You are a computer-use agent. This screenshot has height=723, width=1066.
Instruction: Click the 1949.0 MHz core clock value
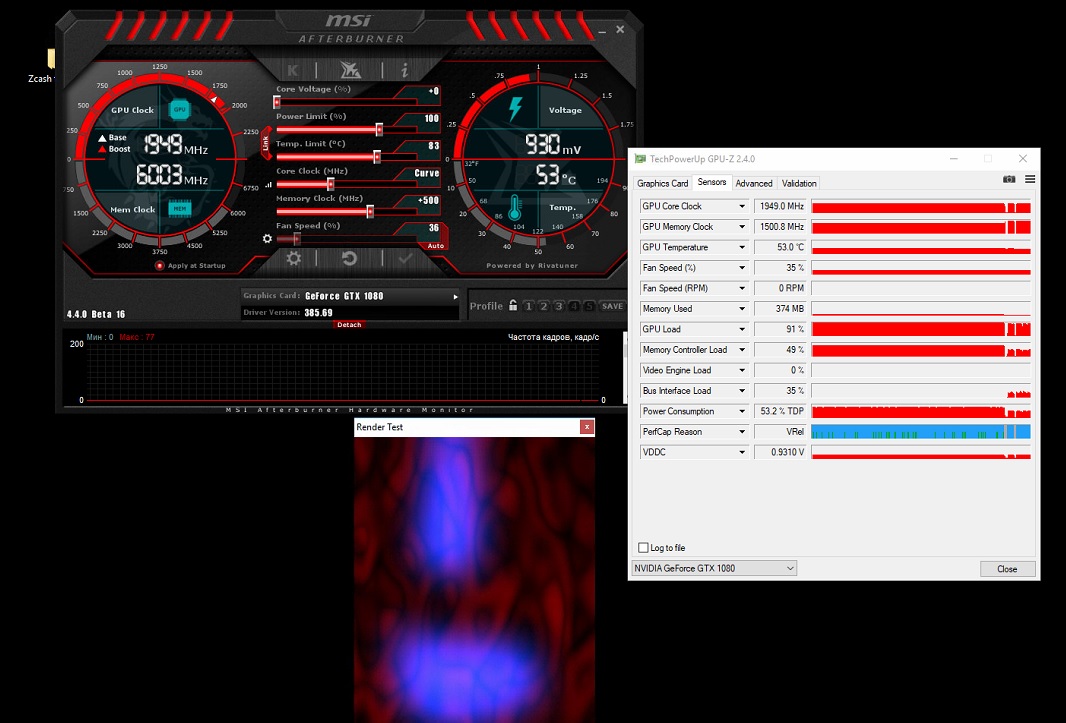click(780, 206)
